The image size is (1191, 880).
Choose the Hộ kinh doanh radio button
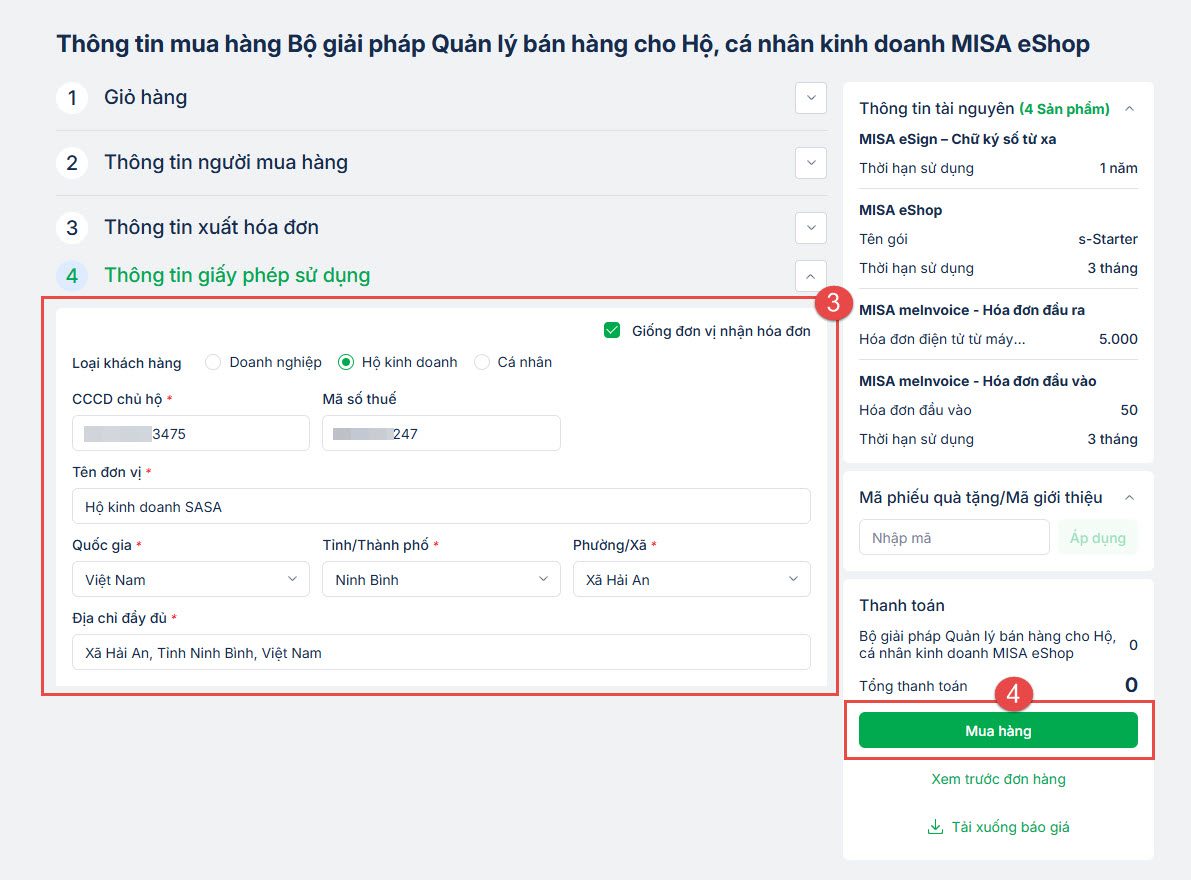click(x=346, y=362)
